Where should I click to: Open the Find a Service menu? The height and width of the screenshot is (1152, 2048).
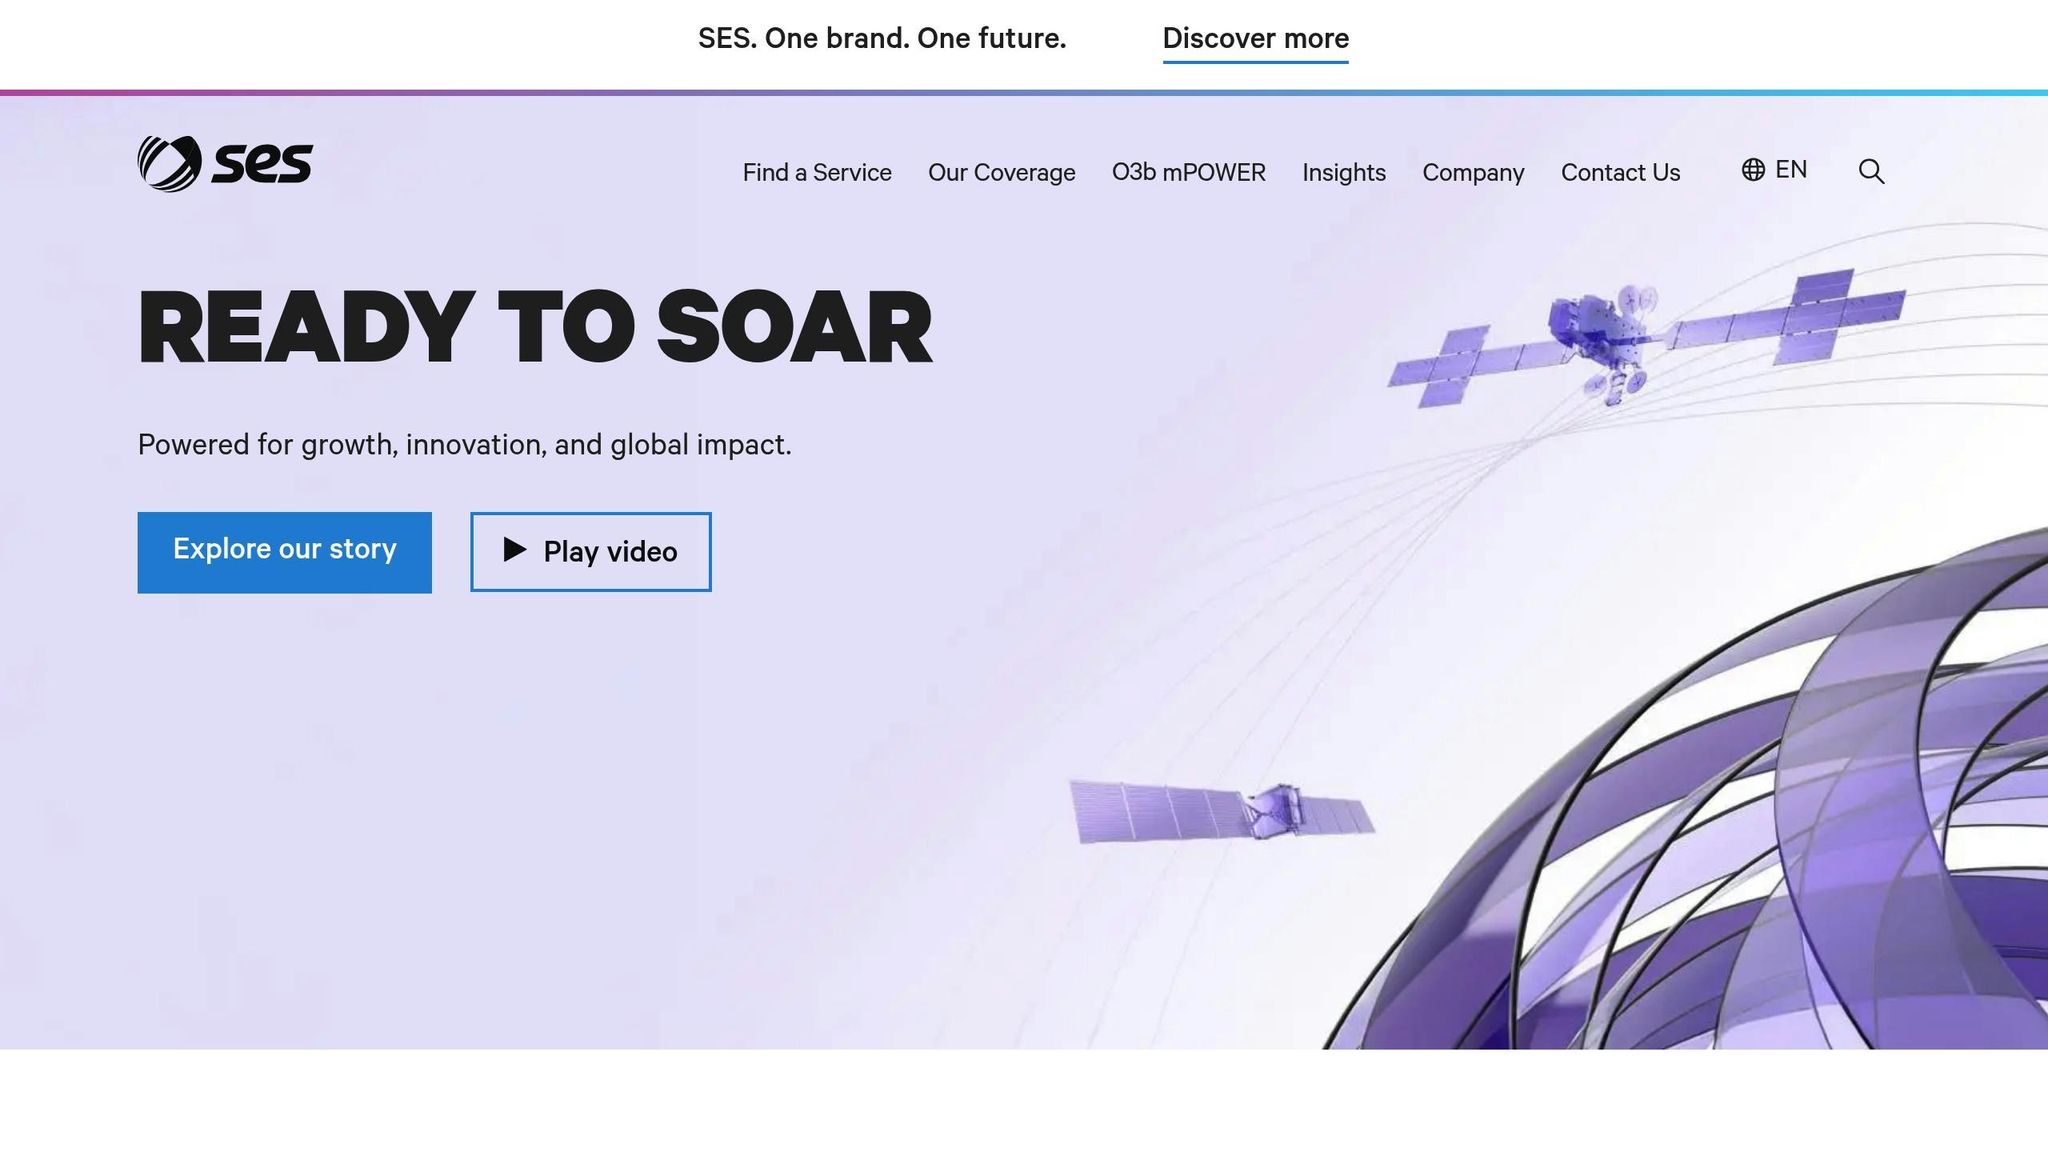tap(817, 172)
